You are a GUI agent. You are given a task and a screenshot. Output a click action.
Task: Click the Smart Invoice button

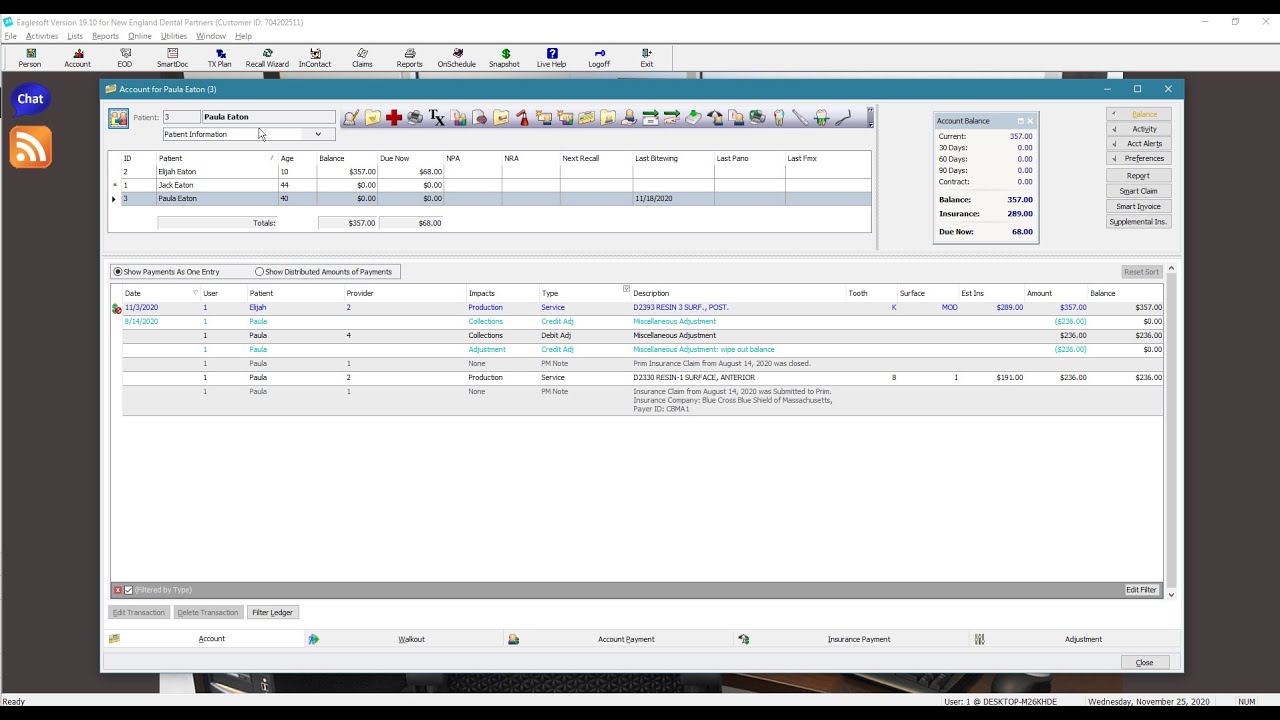(1138, 206)
